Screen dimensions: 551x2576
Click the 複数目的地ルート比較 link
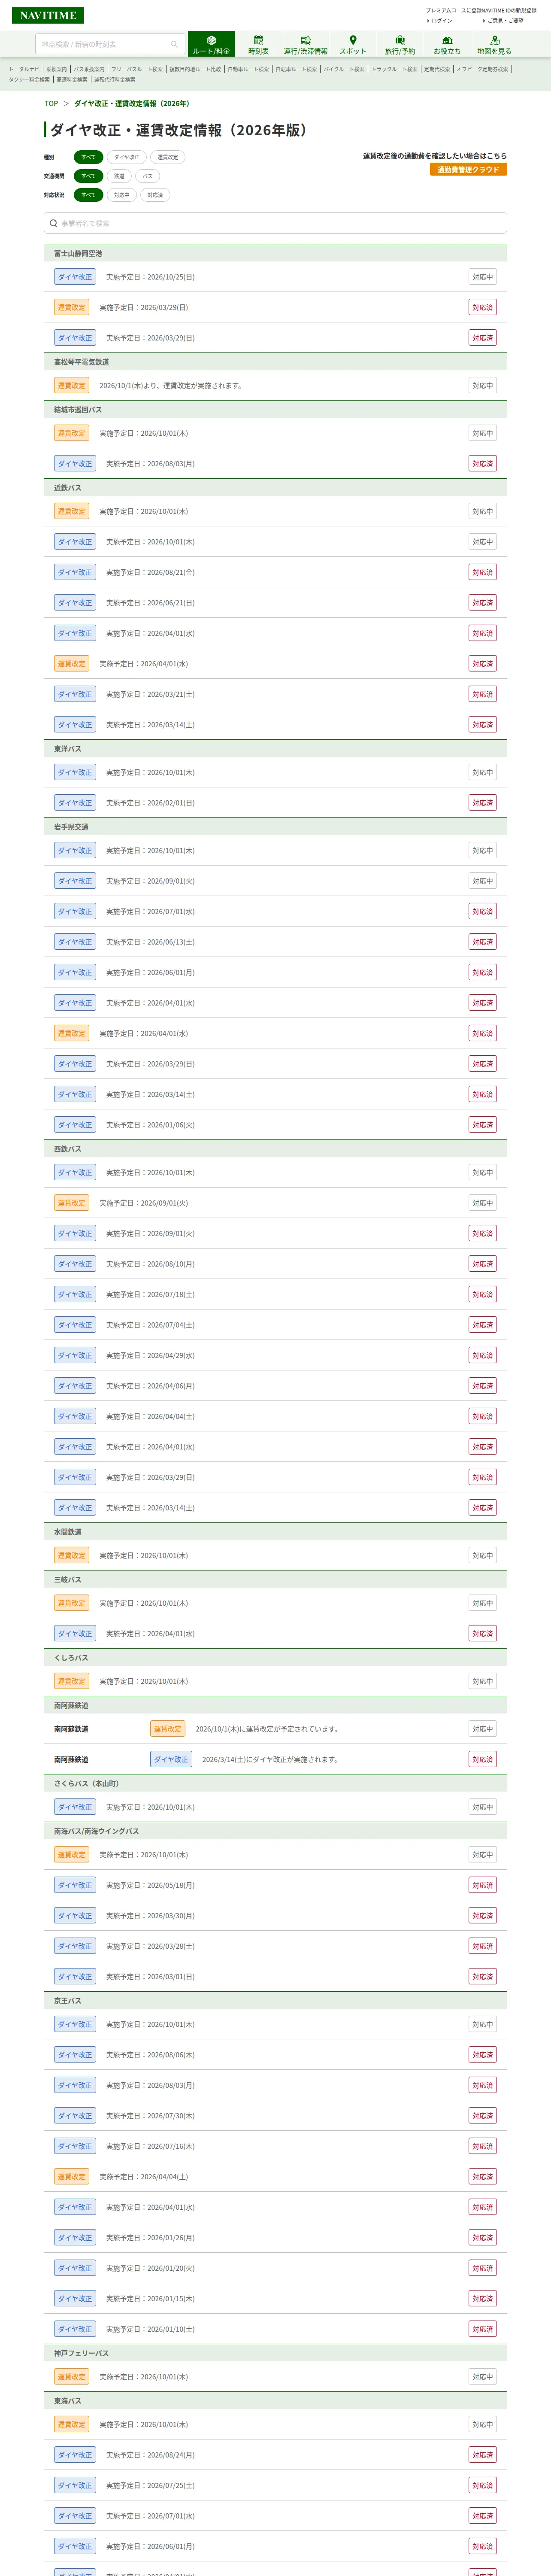point(195,69)
